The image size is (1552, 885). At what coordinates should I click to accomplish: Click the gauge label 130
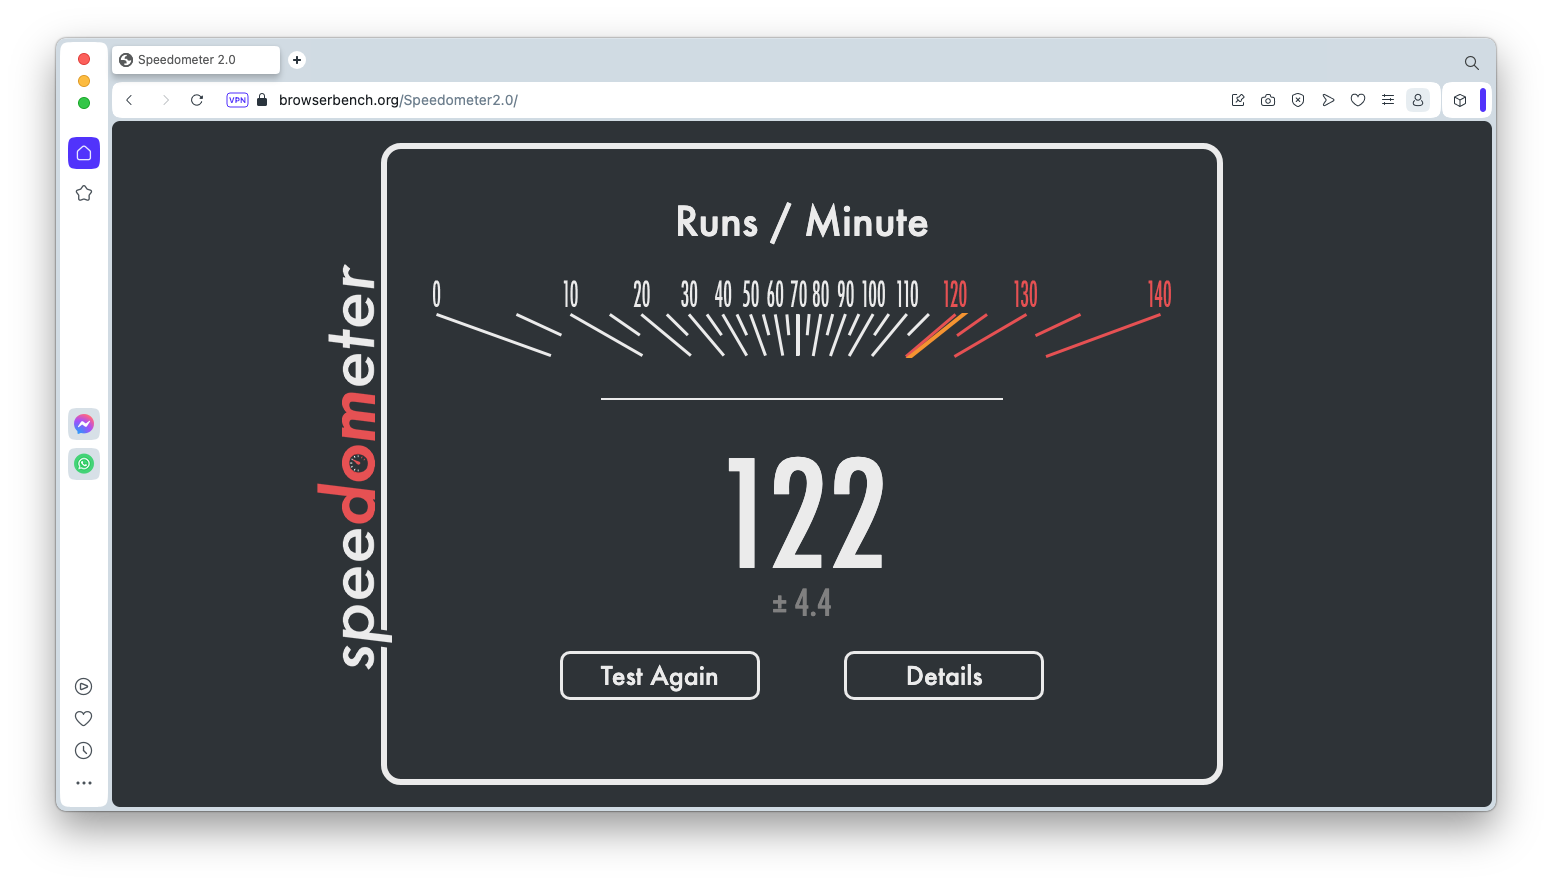point(1026,294)
